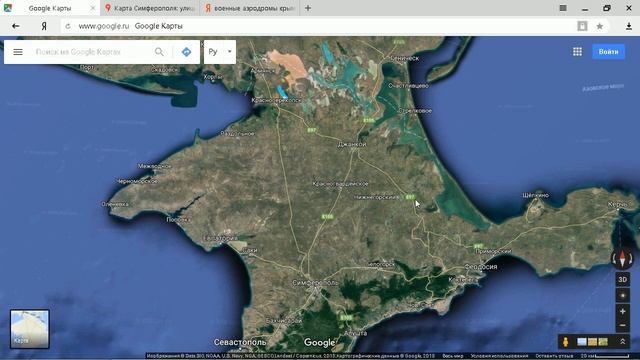Click the Щёлкино label on map

(x=536, y=195)
